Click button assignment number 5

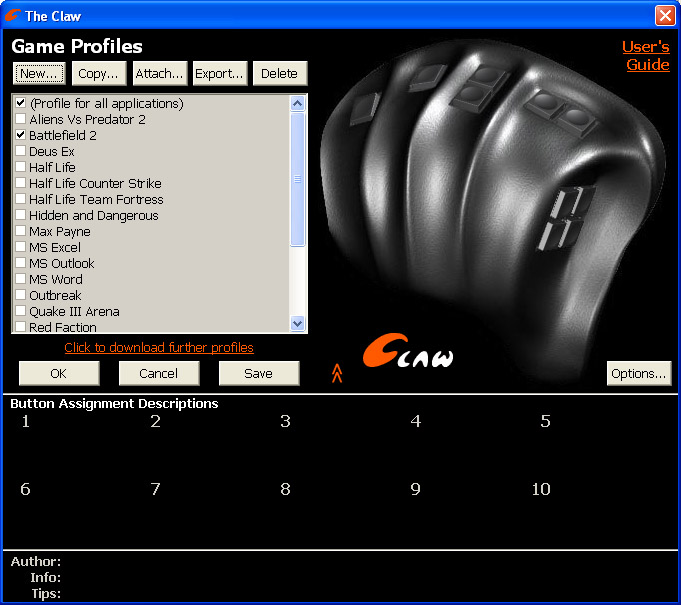click(x=545, y=421)
